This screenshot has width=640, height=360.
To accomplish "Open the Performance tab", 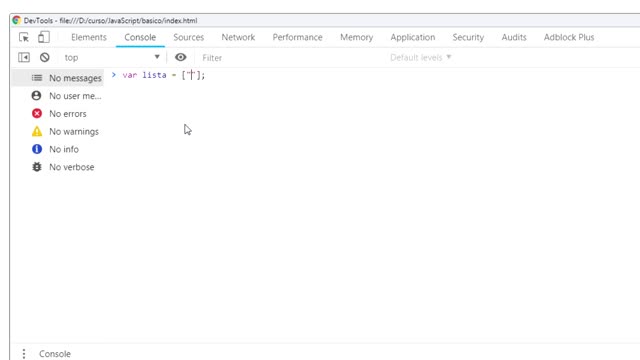I will click(x=298, y=37).
